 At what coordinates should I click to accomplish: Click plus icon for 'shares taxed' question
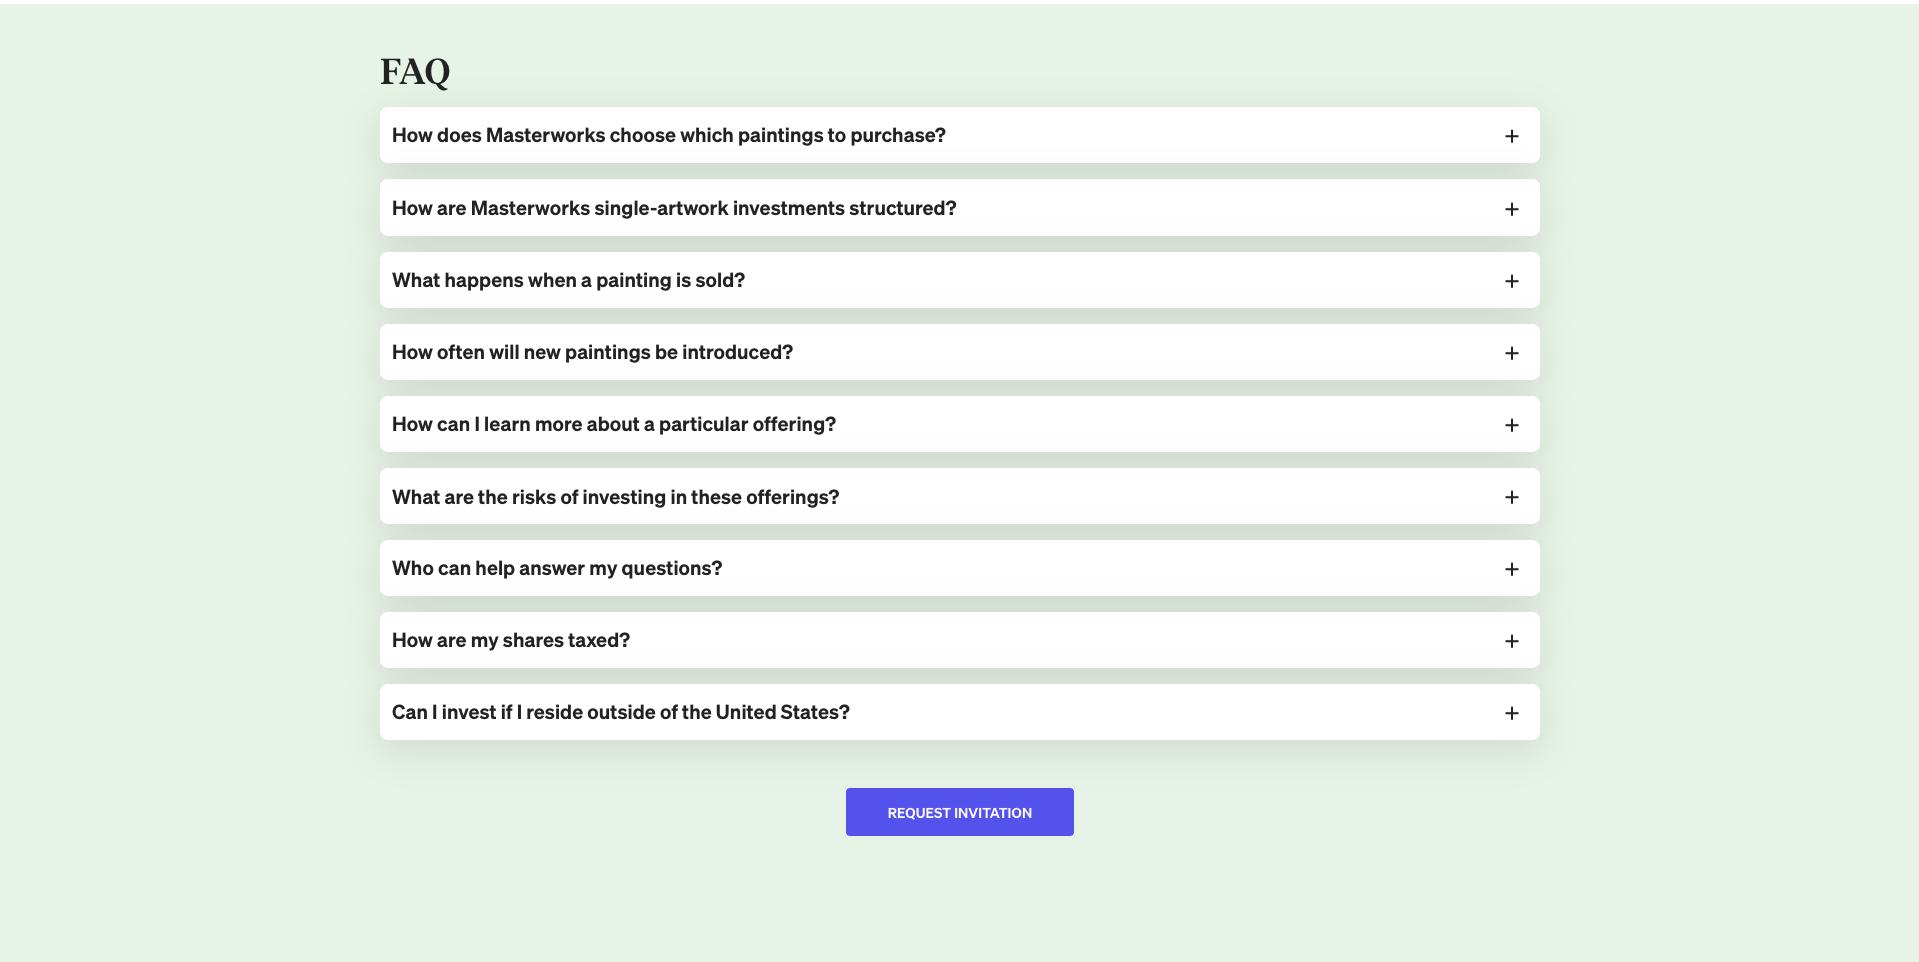1511,641
